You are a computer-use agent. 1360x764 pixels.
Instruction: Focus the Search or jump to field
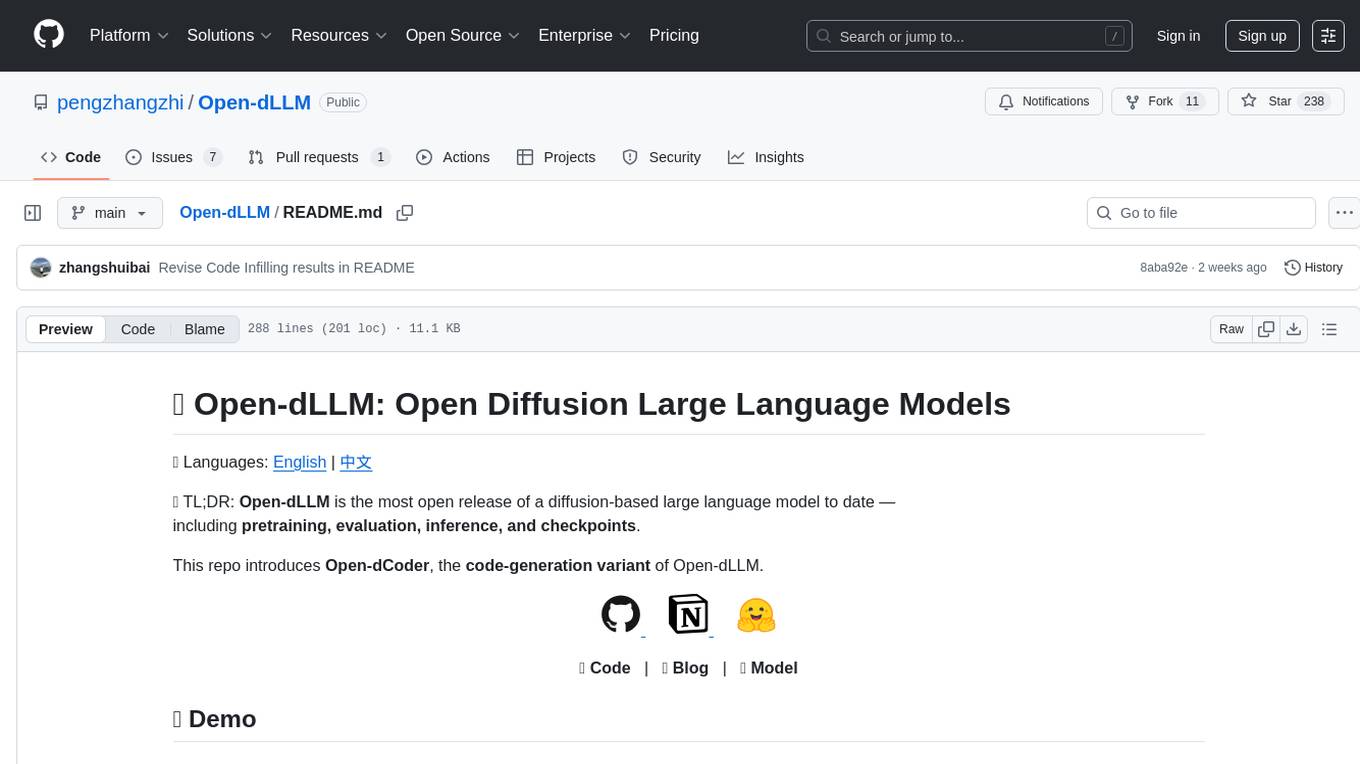969,36
